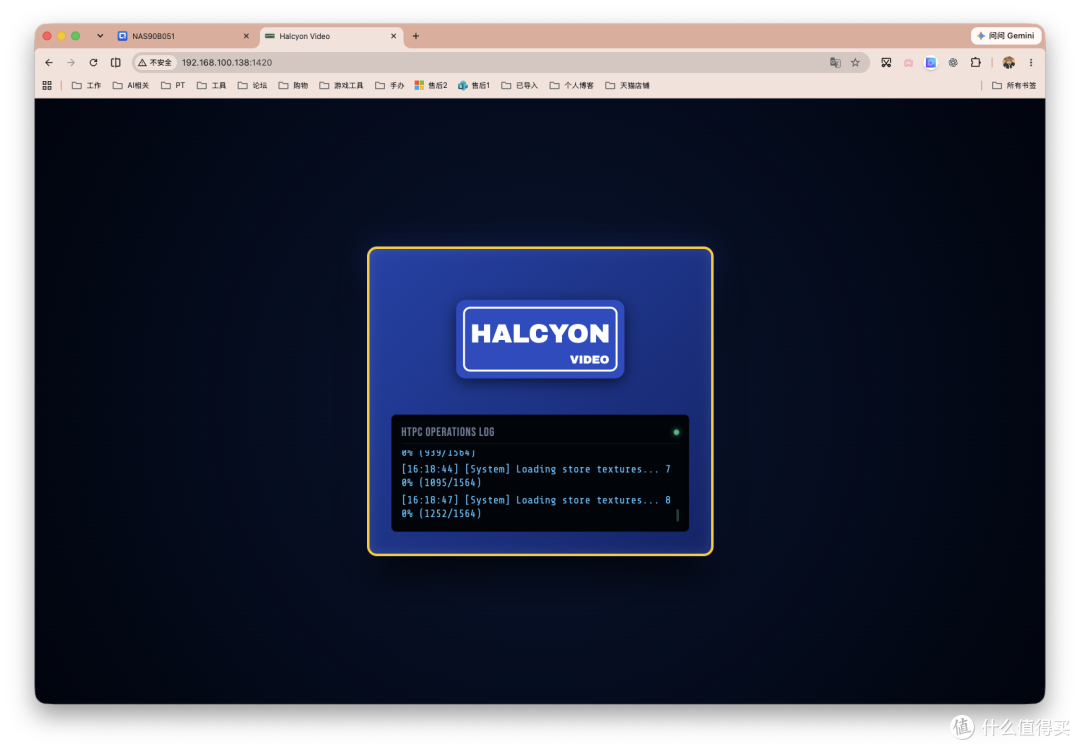Open the tab search dropdown arrow

click(x=100, y=36)
